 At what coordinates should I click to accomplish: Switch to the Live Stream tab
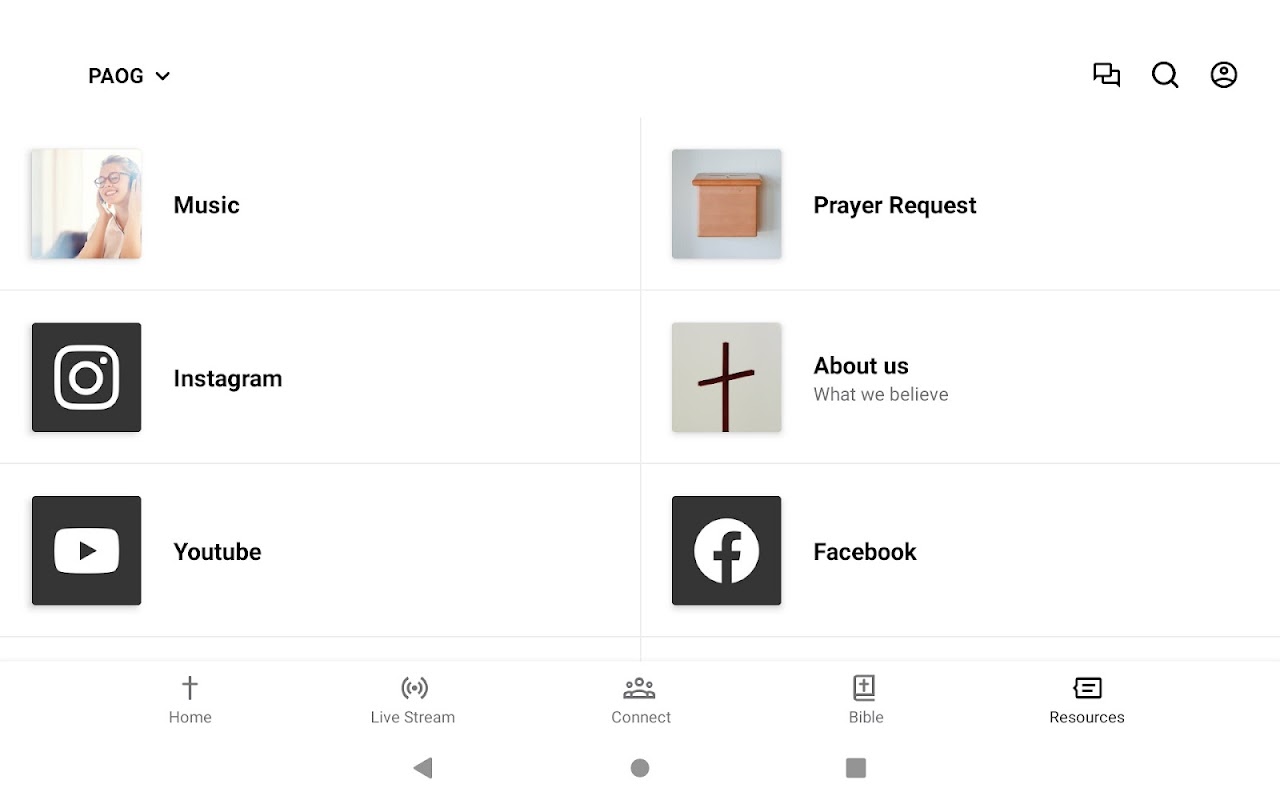413,700
